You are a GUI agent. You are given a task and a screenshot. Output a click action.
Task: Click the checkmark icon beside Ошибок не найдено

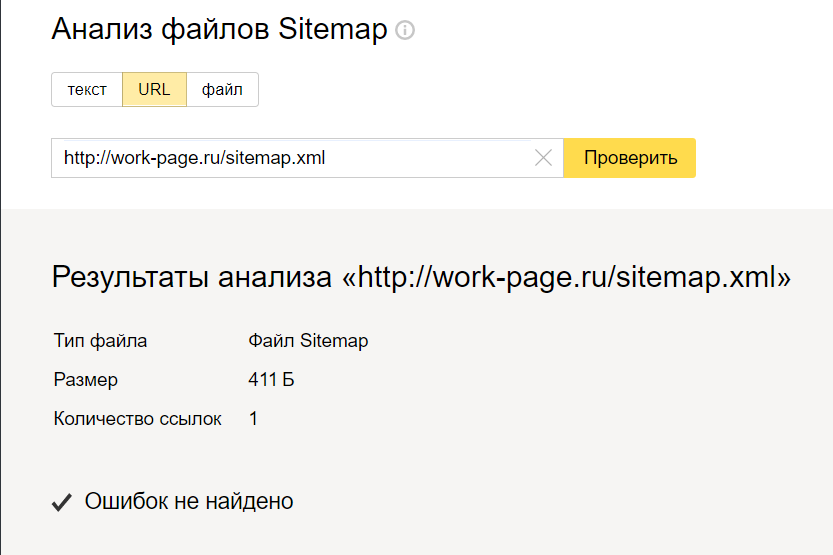(62, 502)
